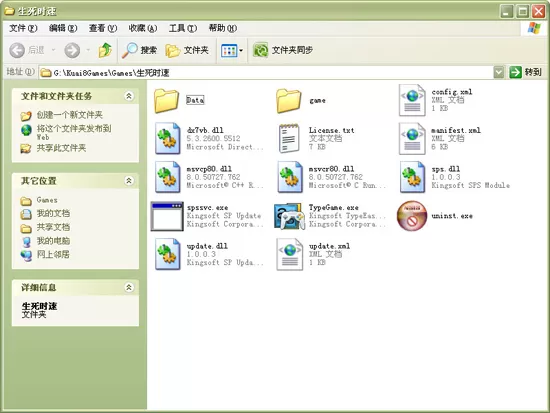This screenshot has height=413, width=550.
Task: Click the dx7vb.dll file name
Action: tap(205, 130)
